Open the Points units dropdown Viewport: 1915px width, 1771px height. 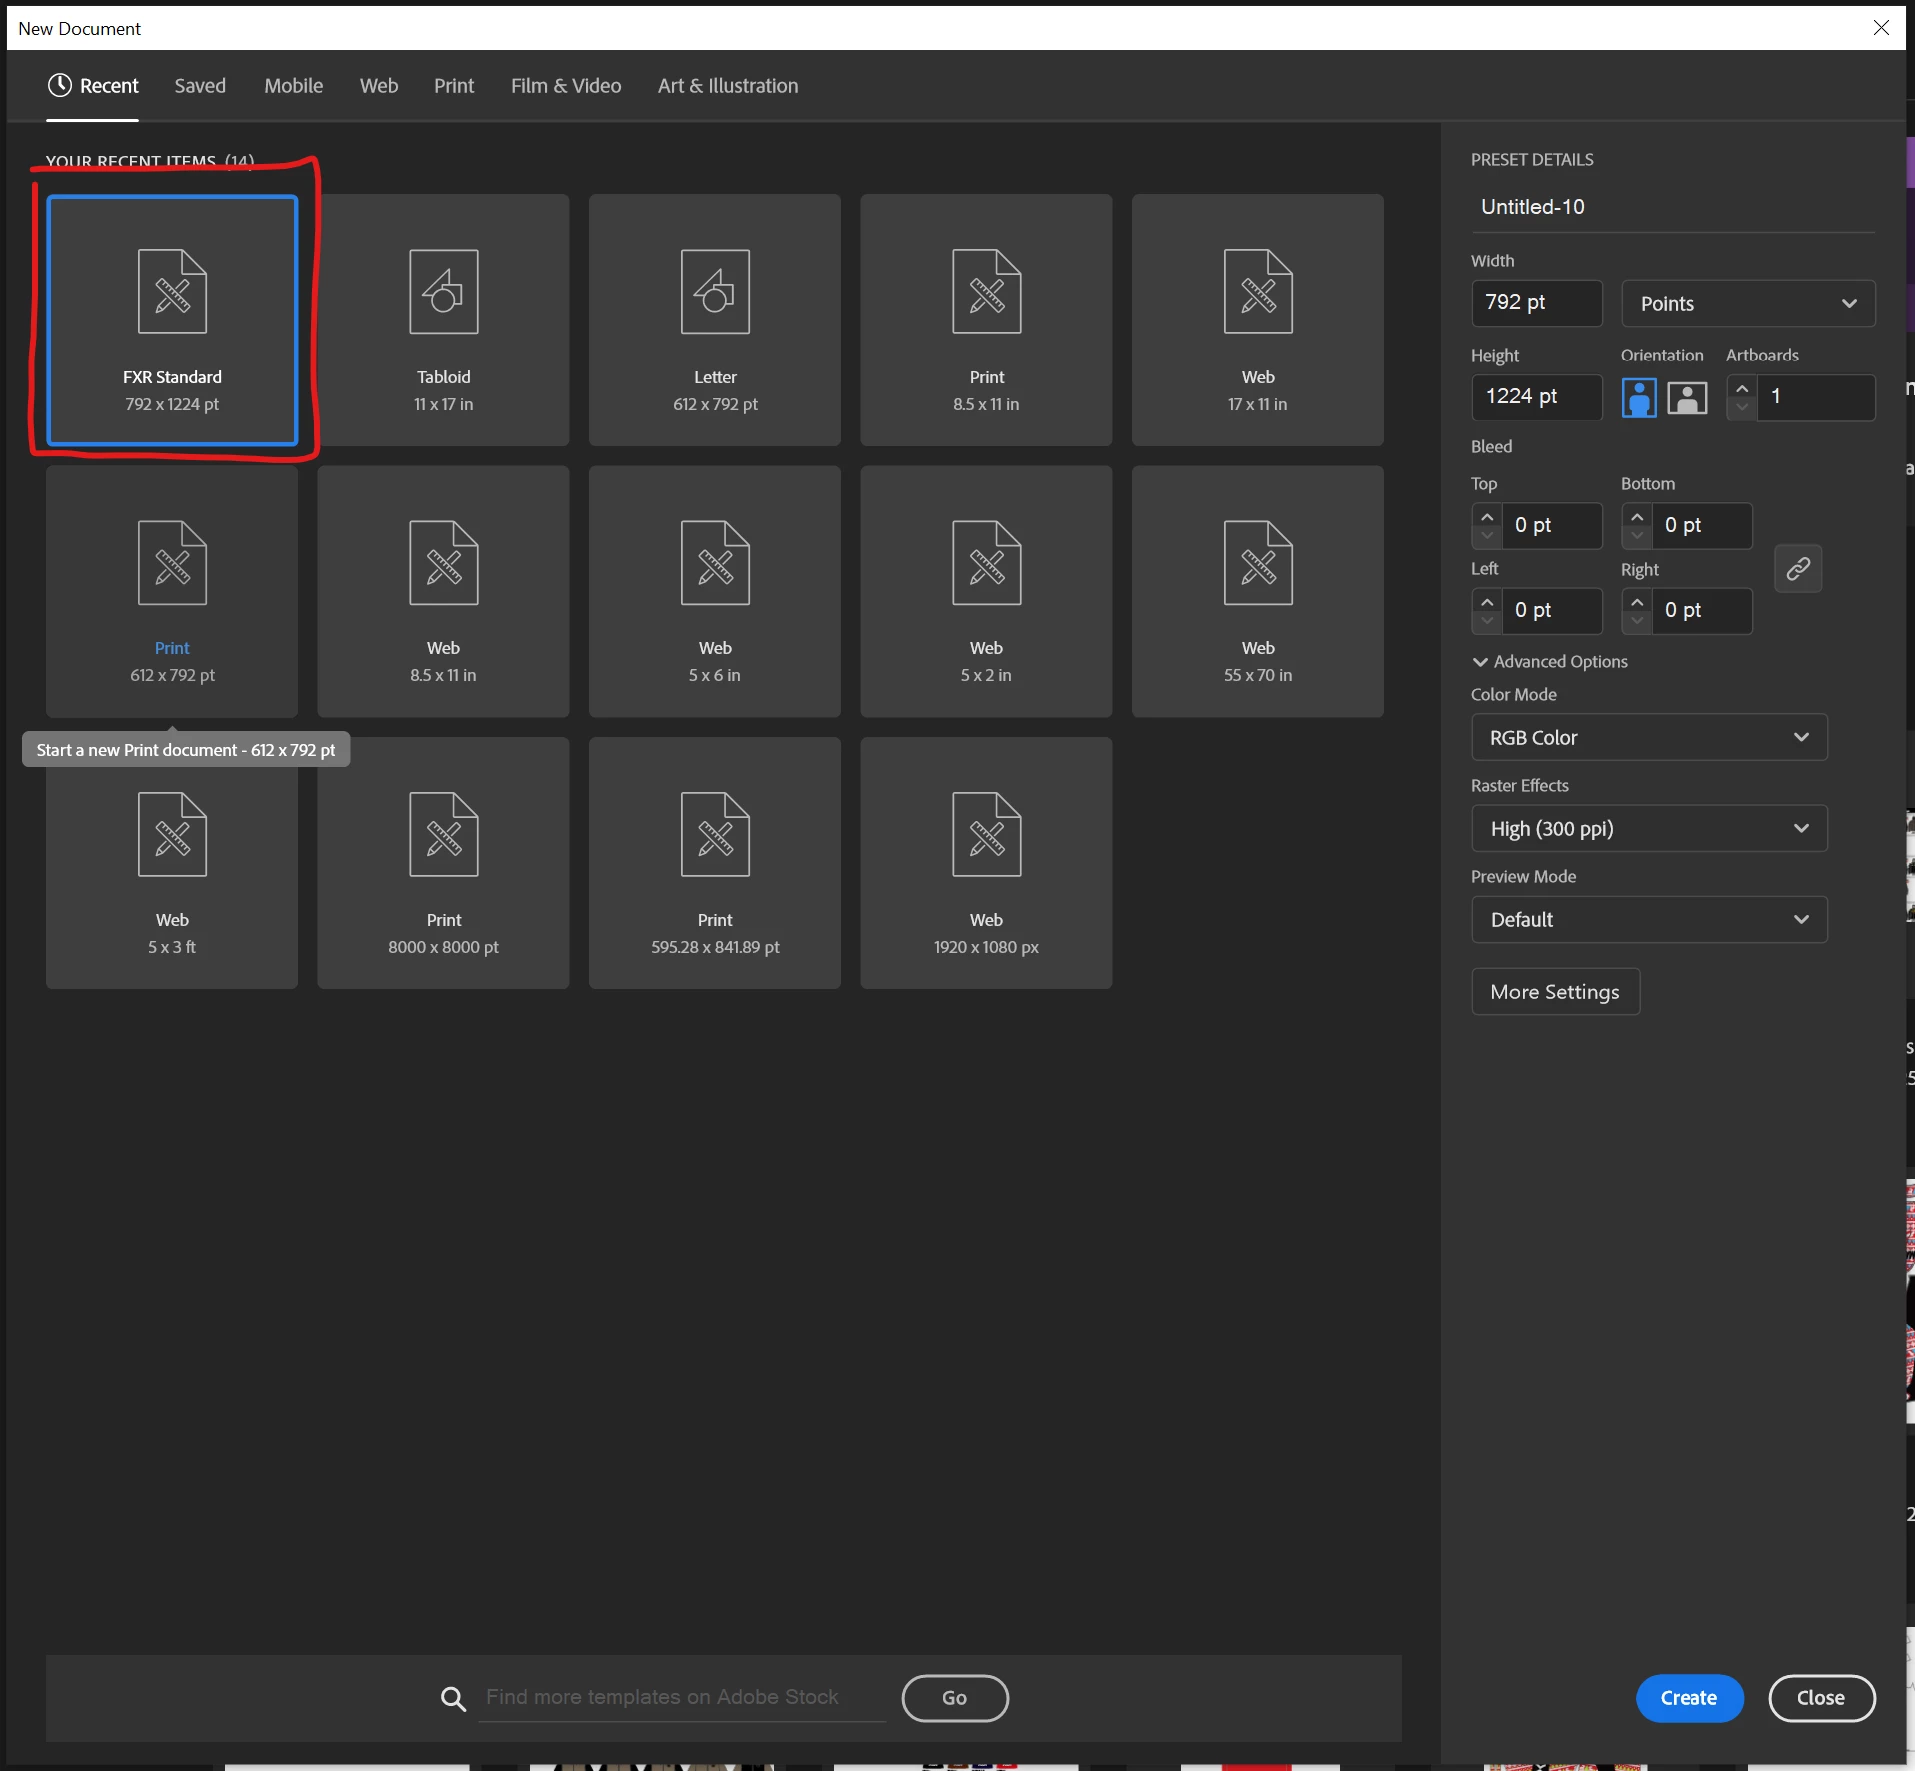coord(1748,303)
